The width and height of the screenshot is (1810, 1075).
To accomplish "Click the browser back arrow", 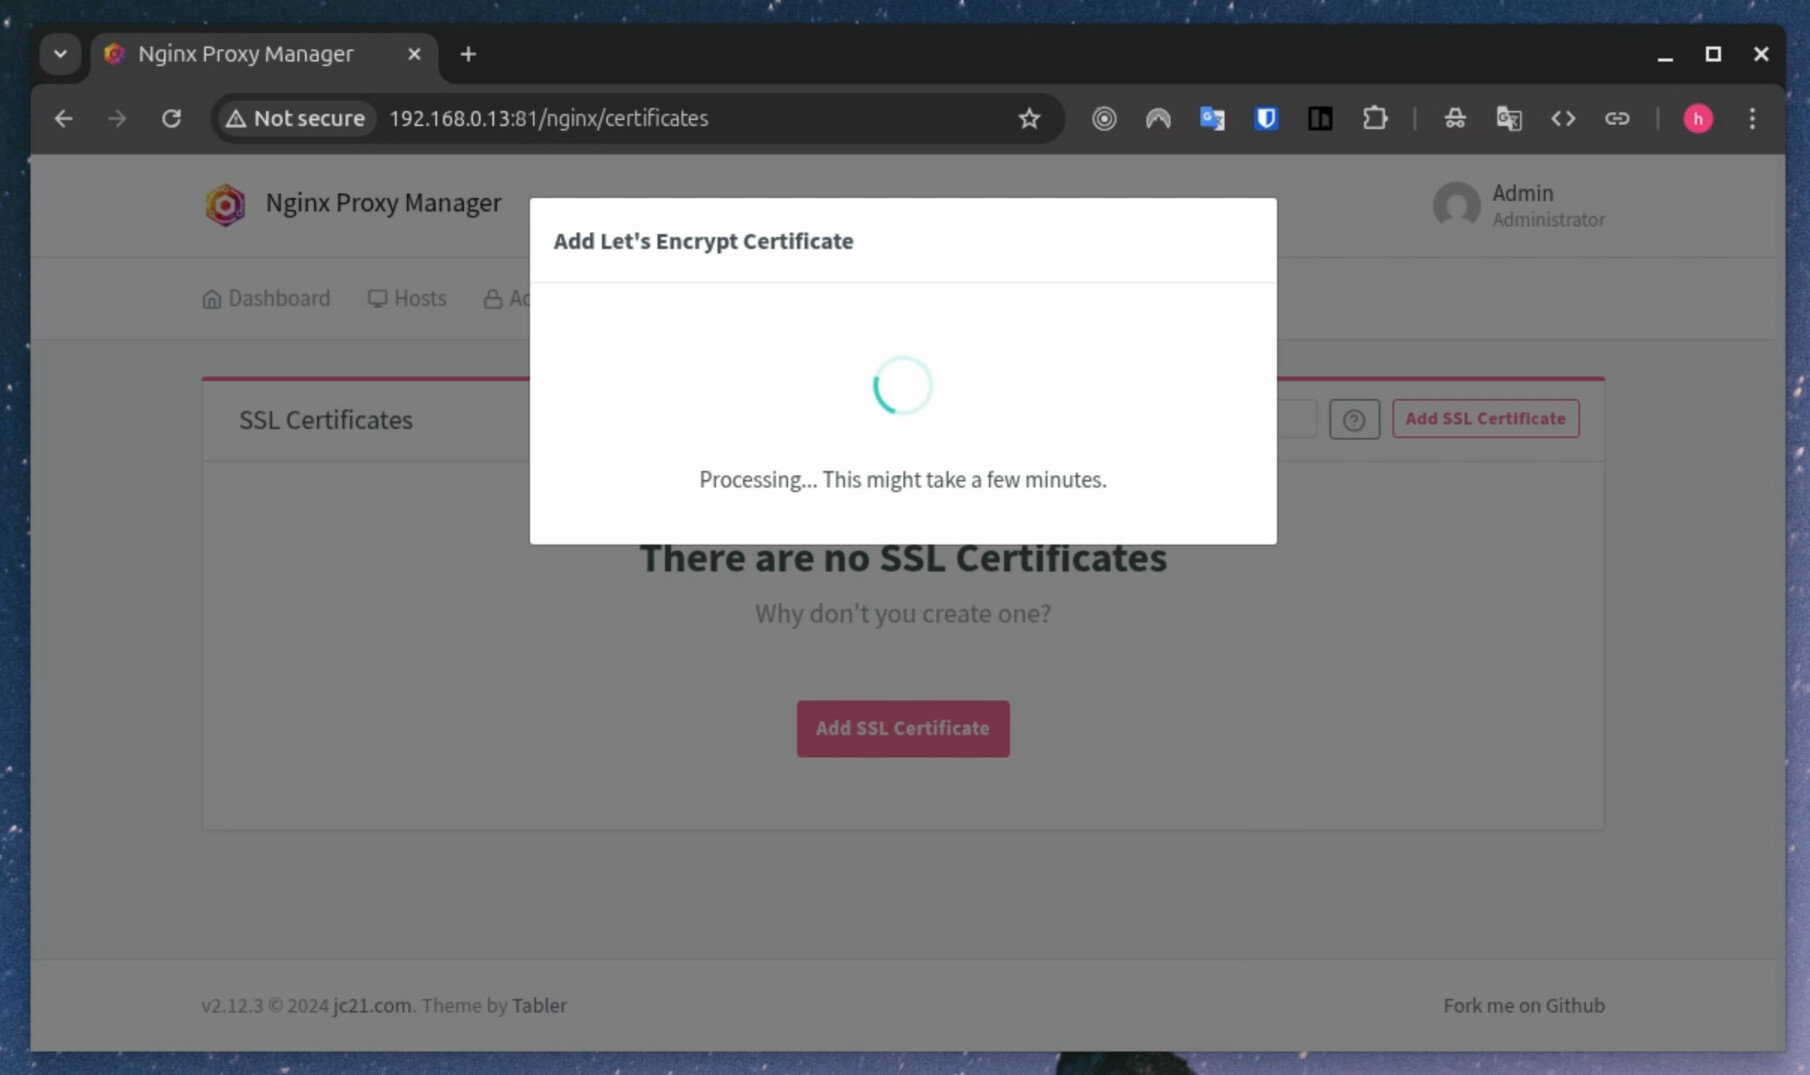I will point(64,118).
